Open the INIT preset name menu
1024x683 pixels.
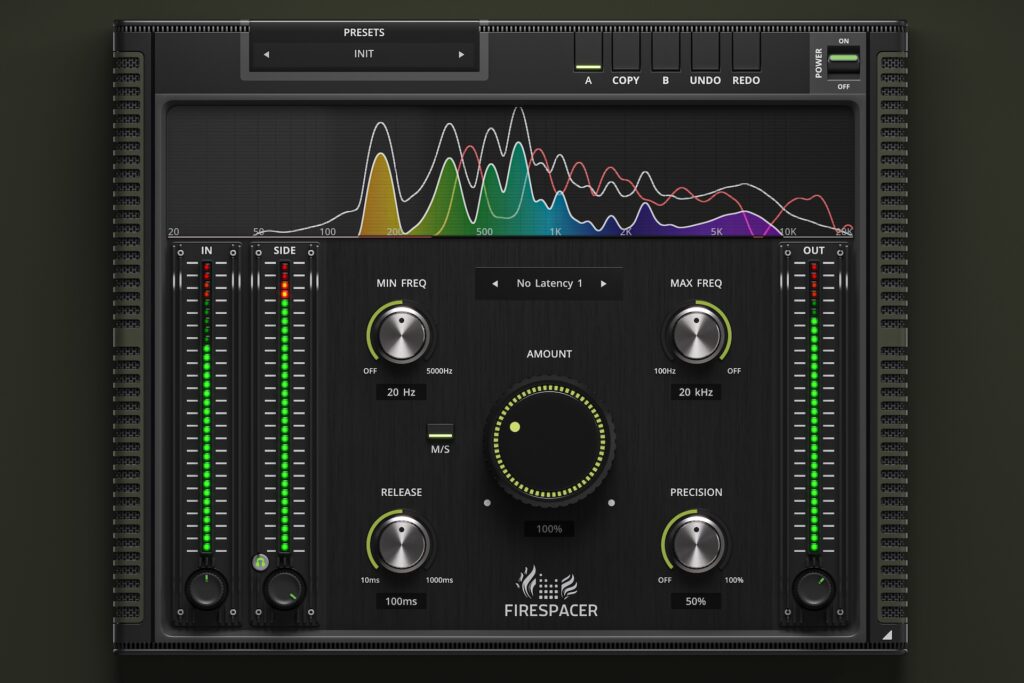pos(364,54)
